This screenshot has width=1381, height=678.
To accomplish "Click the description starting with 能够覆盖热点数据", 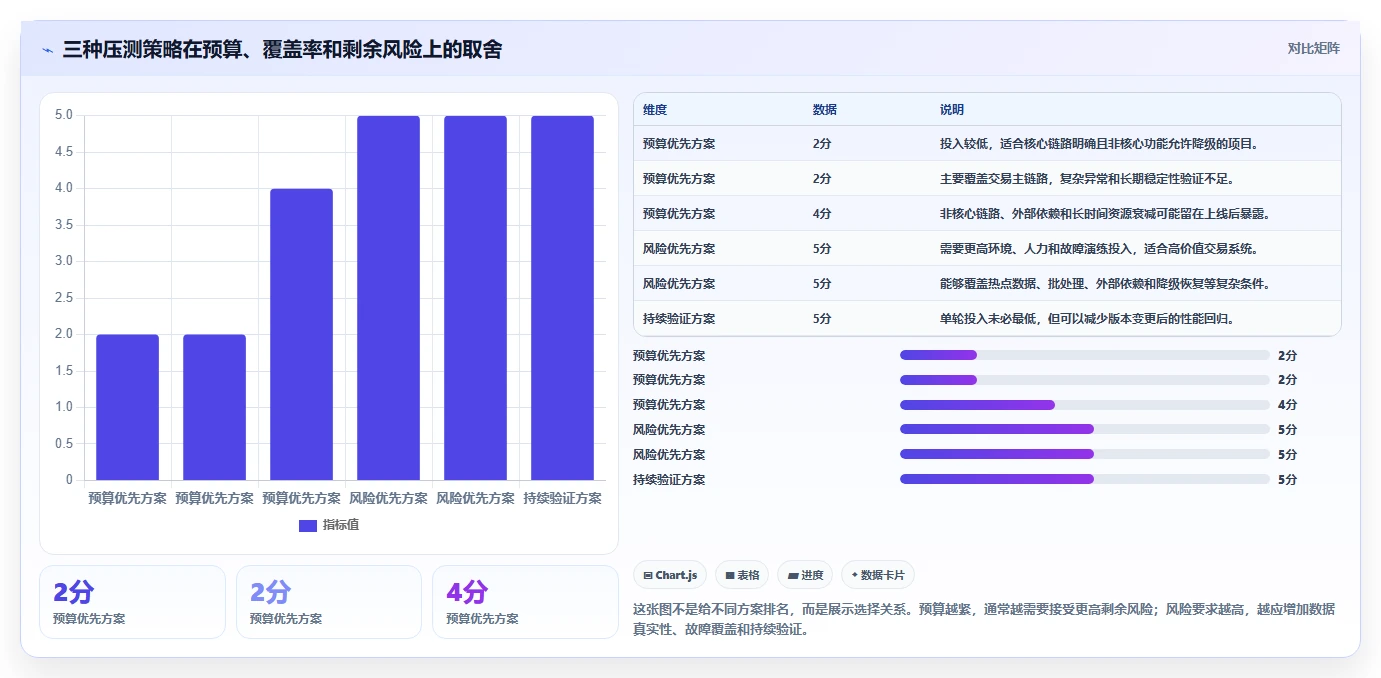I will 1105,284.
